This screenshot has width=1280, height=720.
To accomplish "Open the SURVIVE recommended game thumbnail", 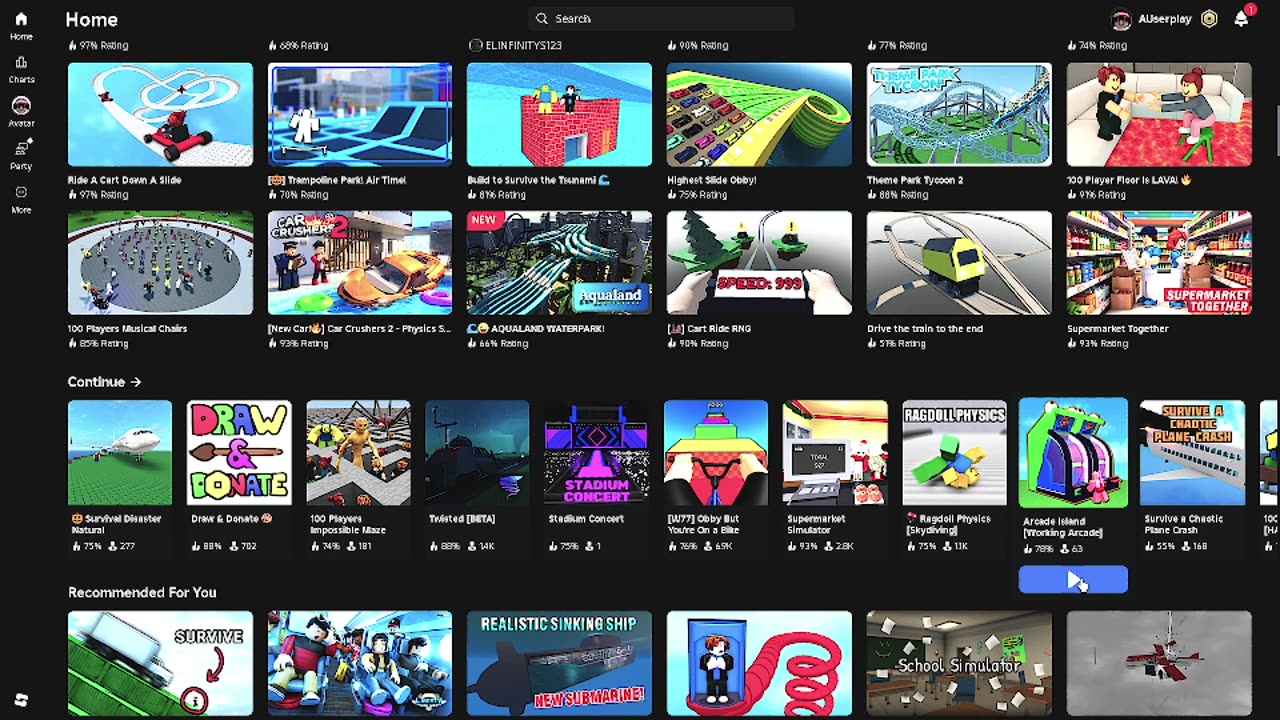I will (x=160, y=663).
